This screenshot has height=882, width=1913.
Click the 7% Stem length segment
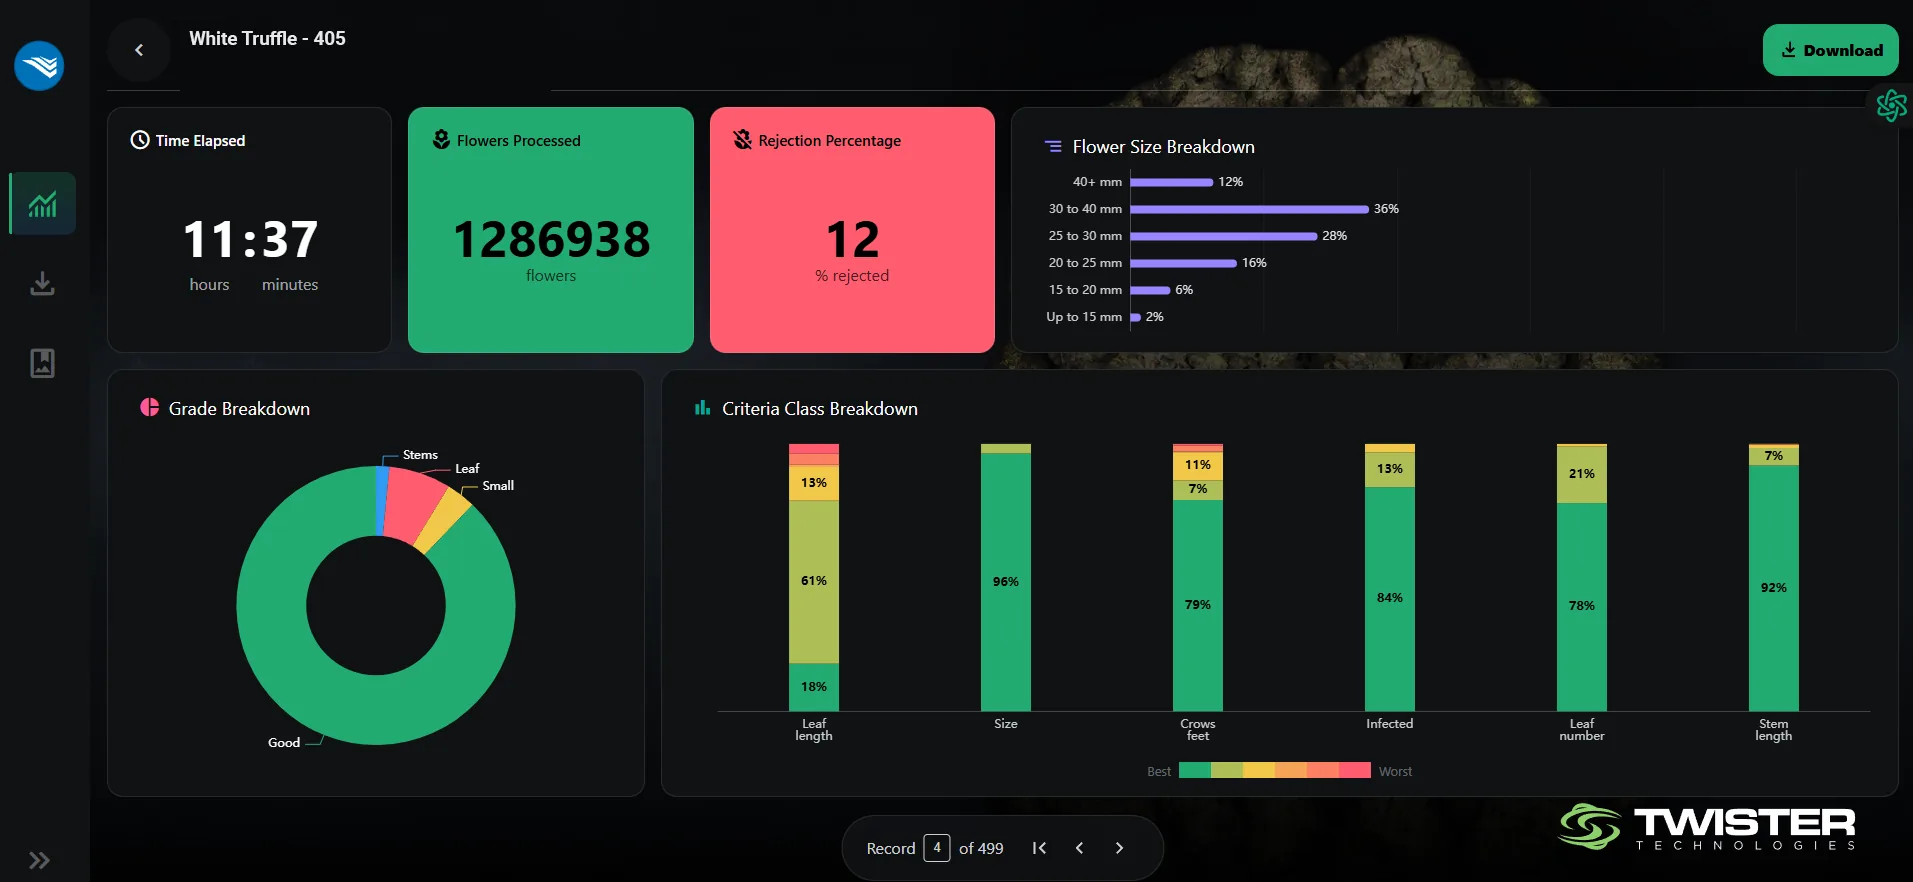click(x=1773, y=456)
